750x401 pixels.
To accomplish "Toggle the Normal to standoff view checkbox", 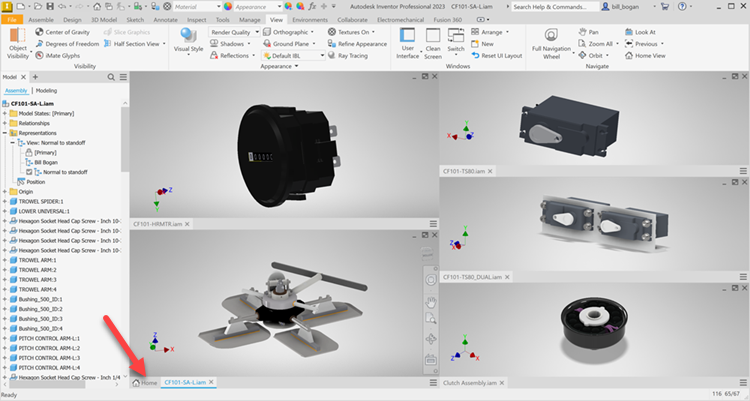I will 29,172.
